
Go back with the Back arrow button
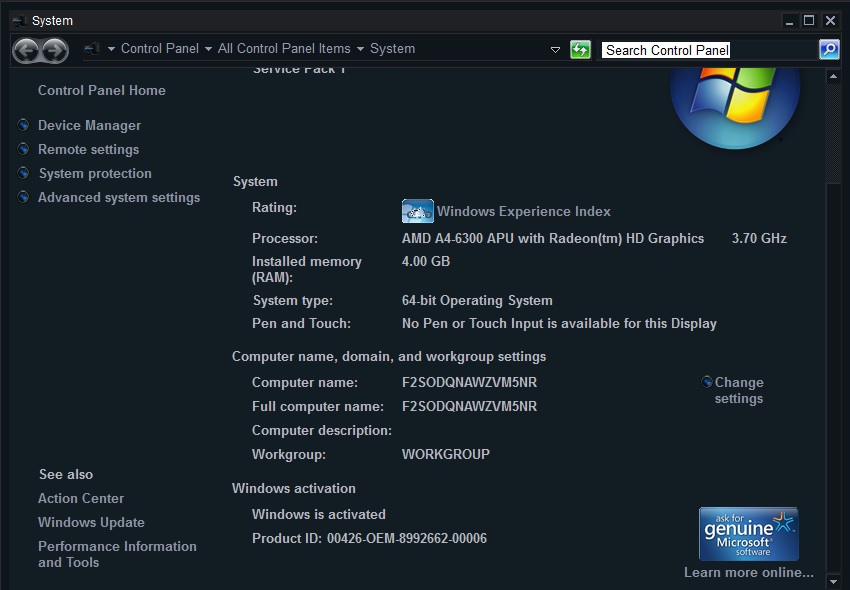click(26, 51)
